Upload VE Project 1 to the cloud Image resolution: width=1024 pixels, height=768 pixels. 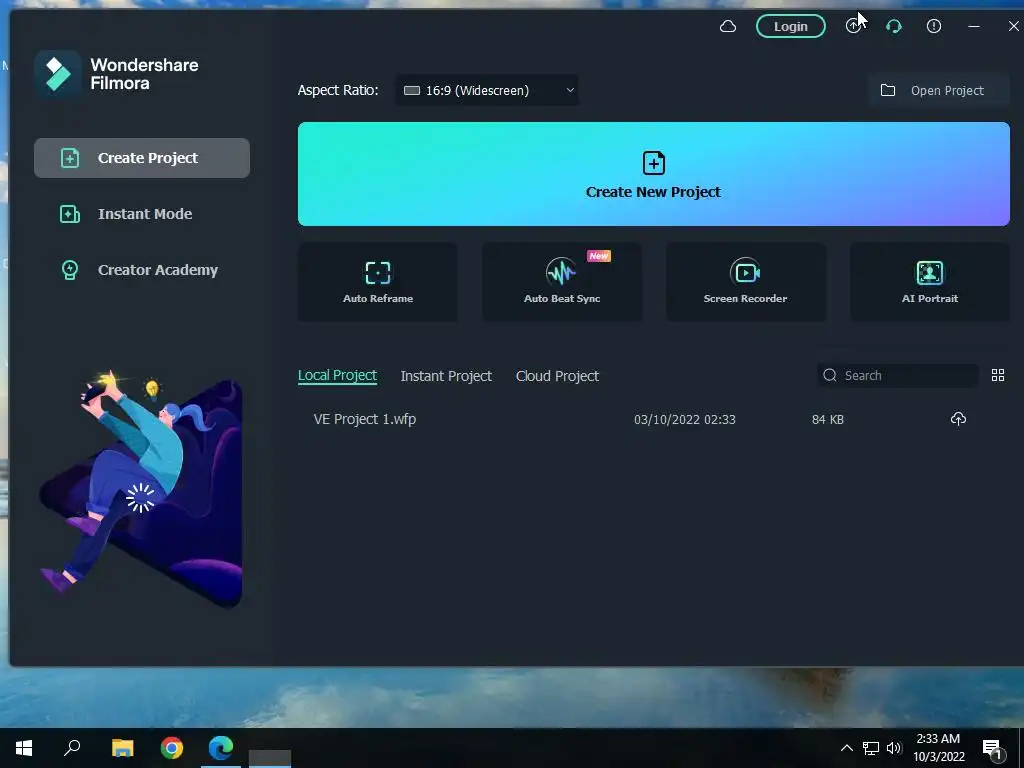click(x=958, y=419)
